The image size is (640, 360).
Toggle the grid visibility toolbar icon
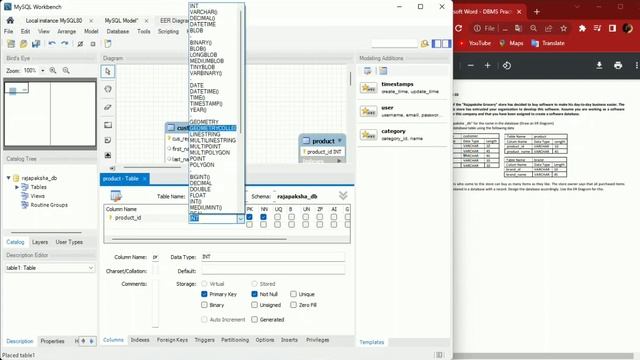tap(80, 44)
